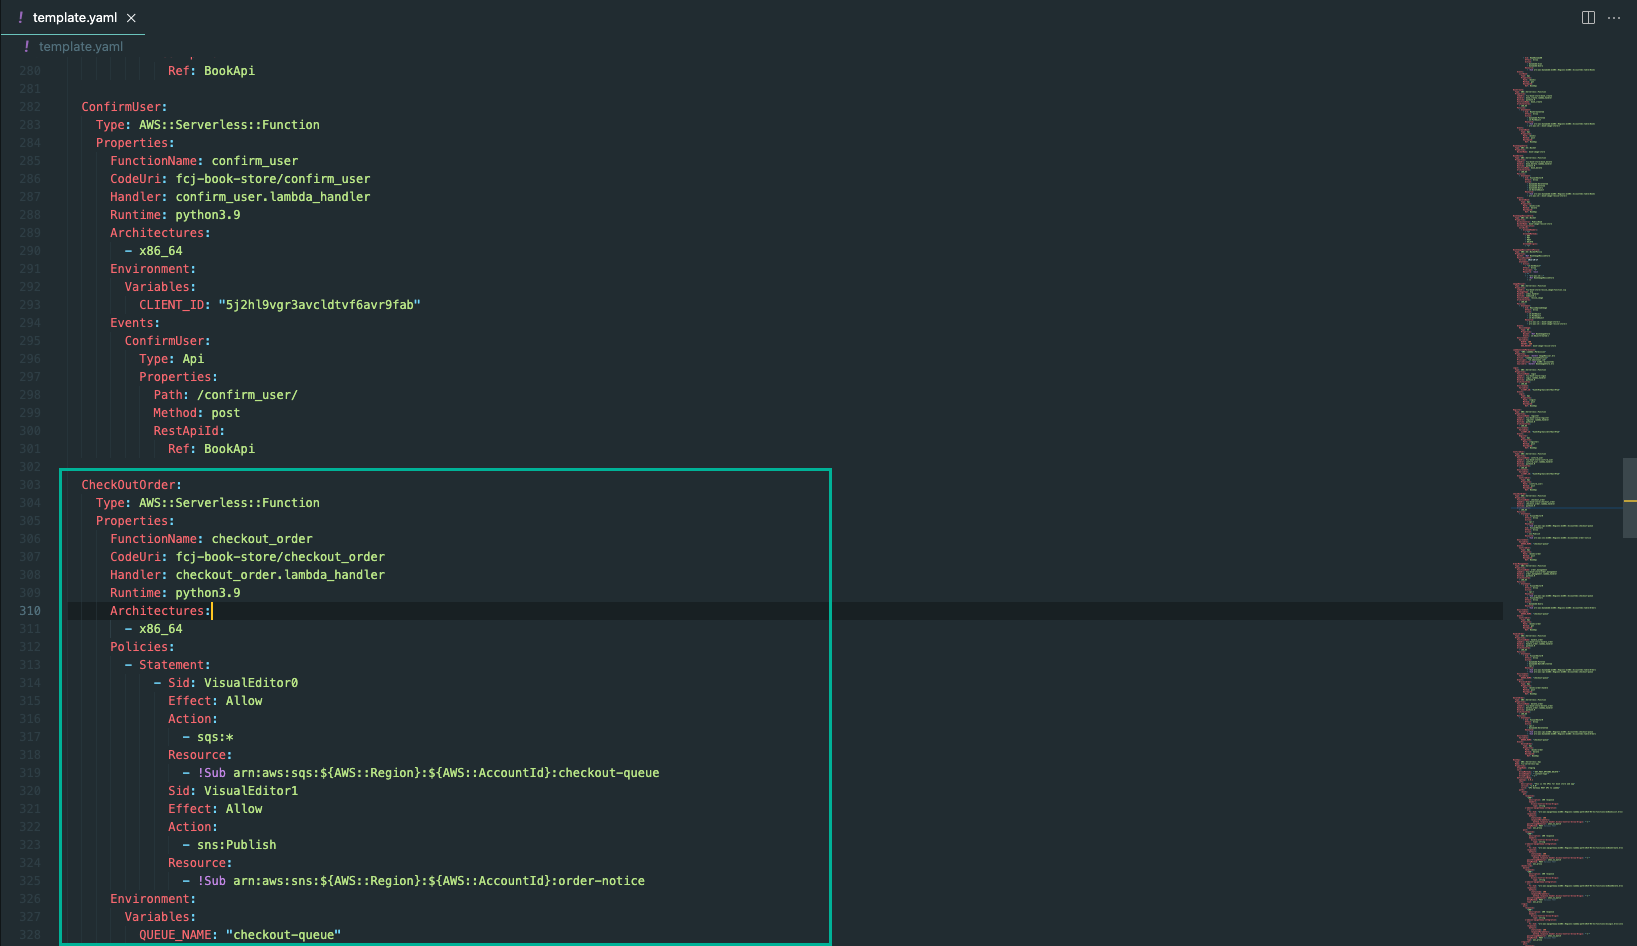Click the order-notice SNS ARN line
1637x946 pixels.
coord(414,881)
